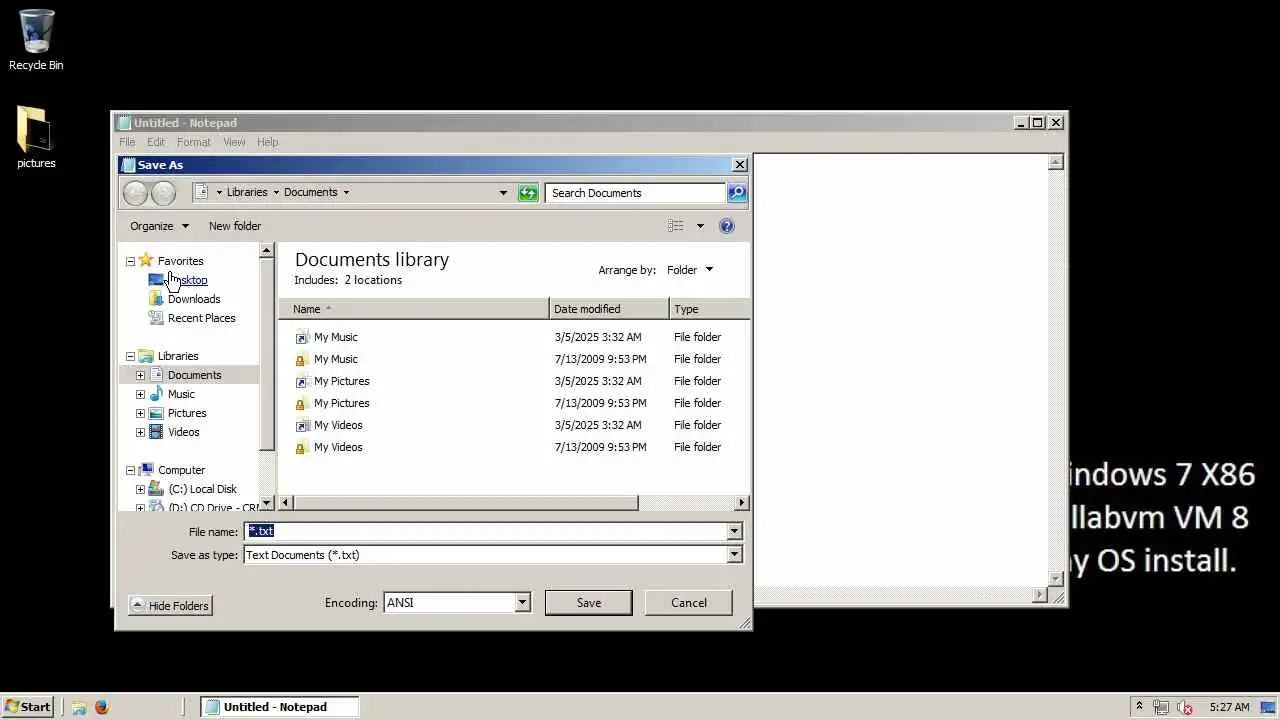The width and height of the screenshot is (1280, 720).
Task: Open the Encoding ANSI dropdown
Action: click(x=522, y=602)
